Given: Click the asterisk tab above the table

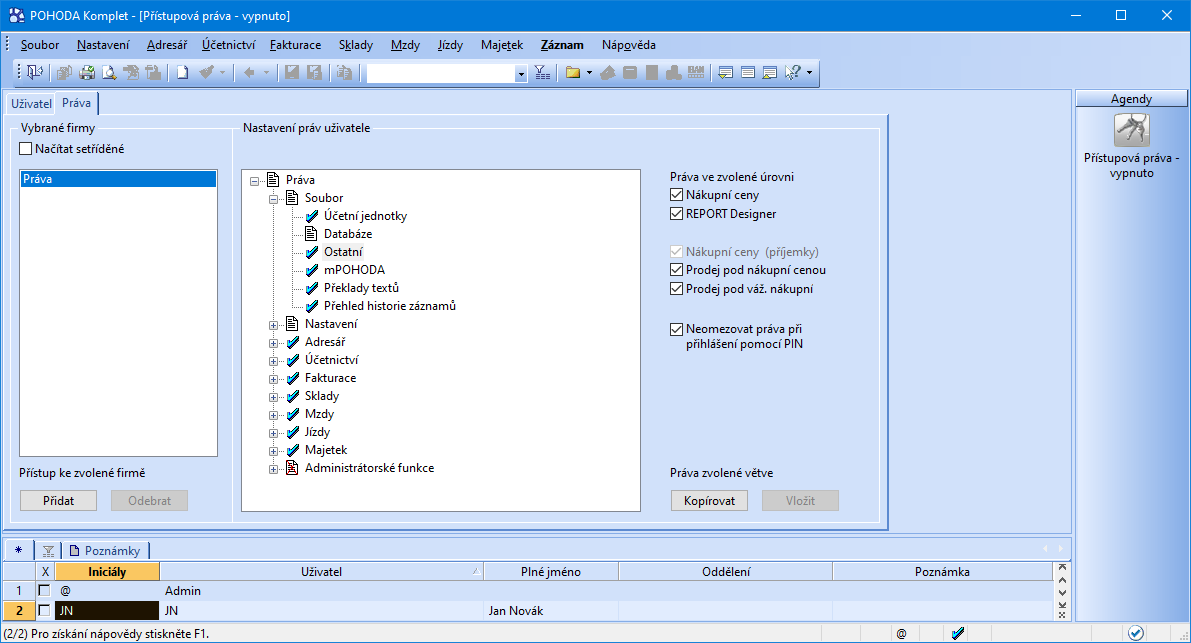Looking at the screenshot, I should pyautogui.click(x=18, y=550).
